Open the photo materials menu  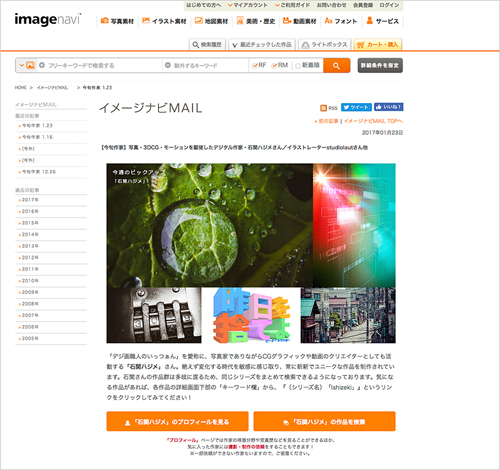pyautogui.click(x=117, y=21)
